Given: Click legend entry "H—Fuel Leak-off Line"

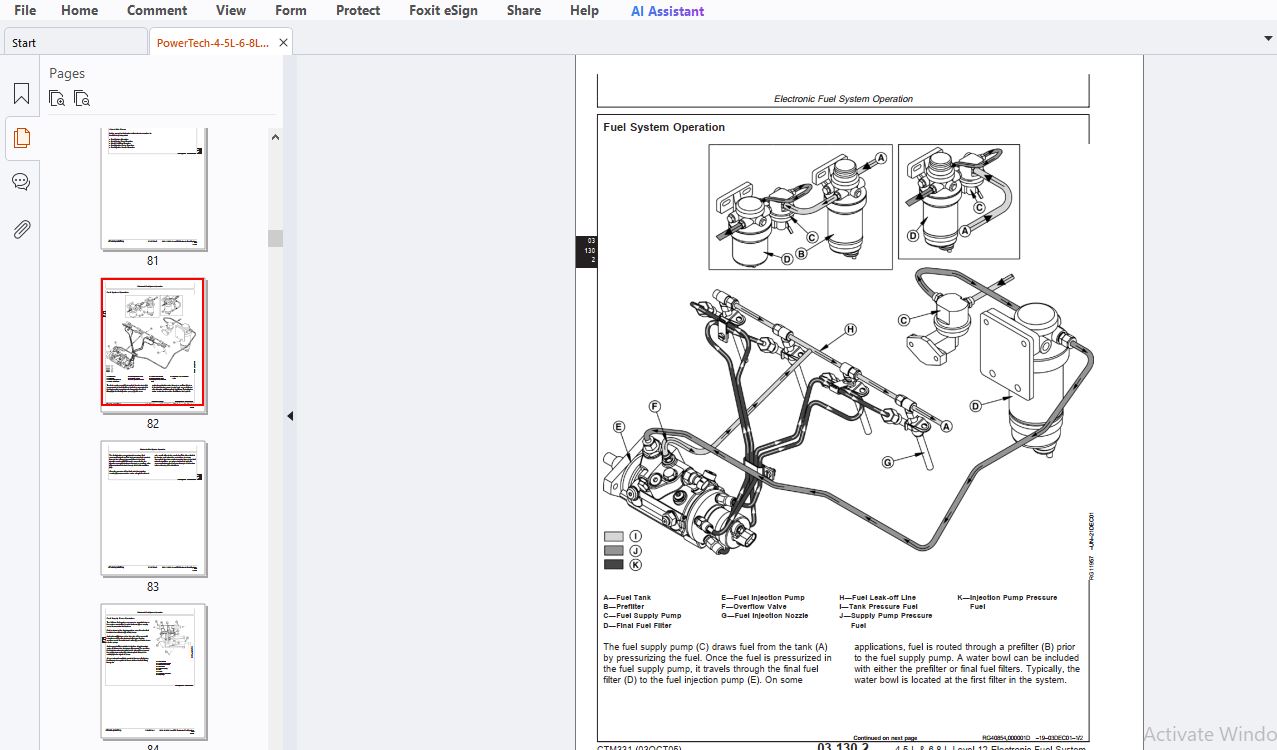Looking at the screenshot, I should coord(878,598).
